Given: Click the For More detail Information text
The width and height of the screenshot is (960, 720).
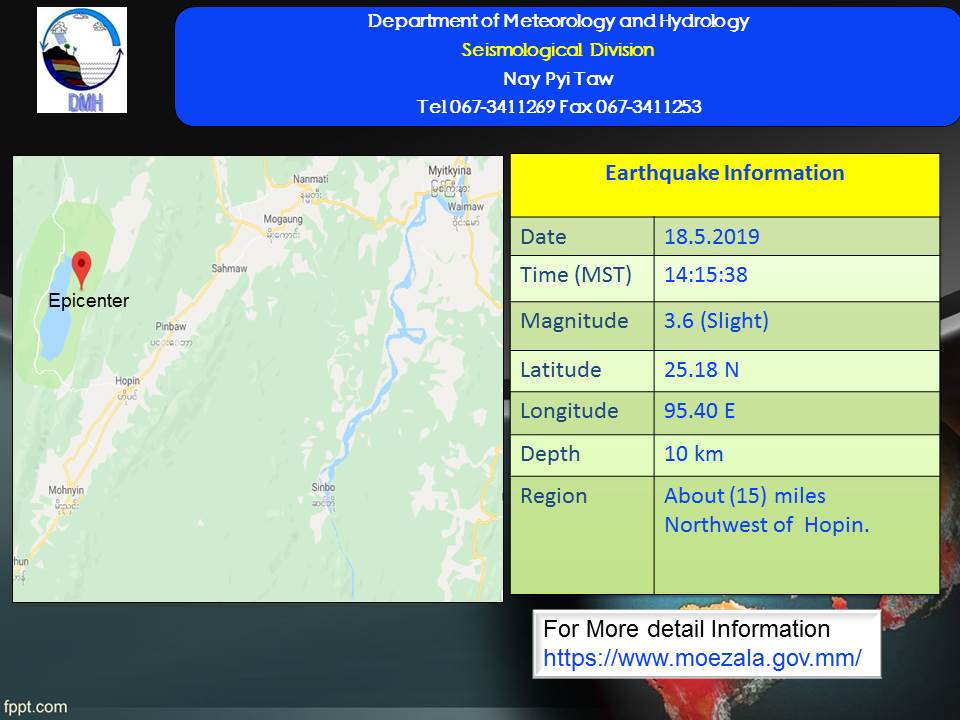Looking at the screenshot, I should (686, 629).
